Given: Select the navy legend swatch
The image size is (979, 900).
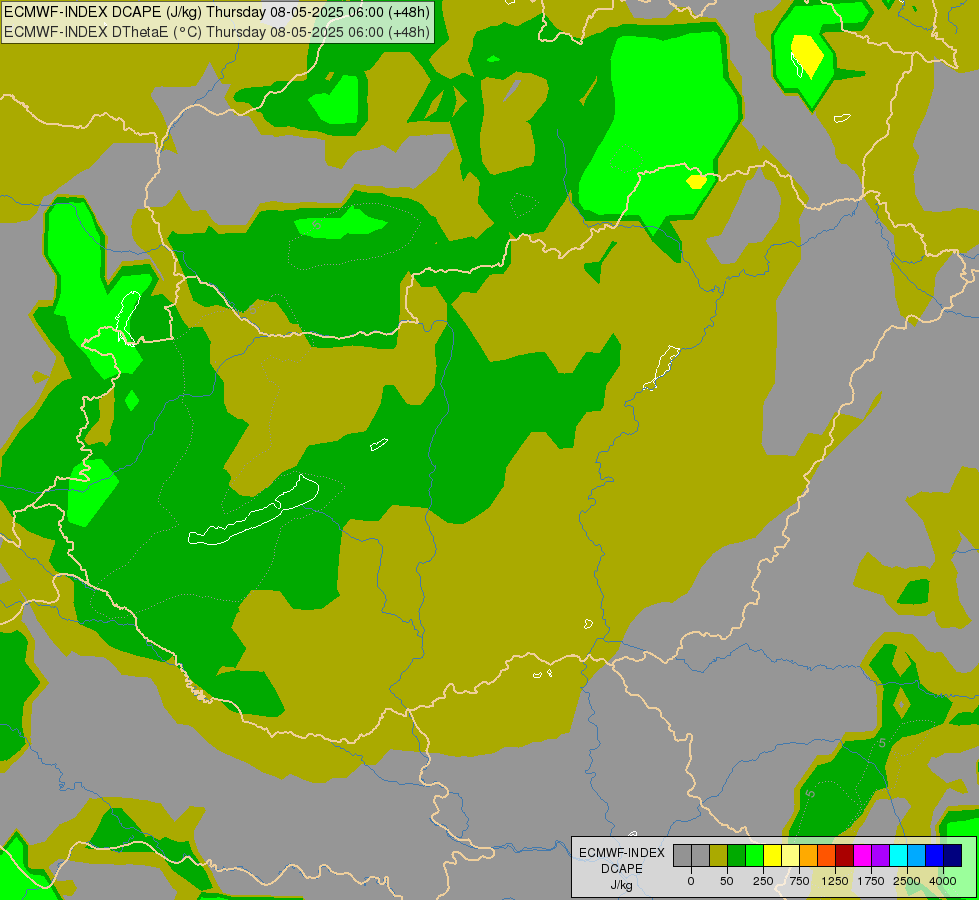Looking at the screenshot, I should point(953,855).
